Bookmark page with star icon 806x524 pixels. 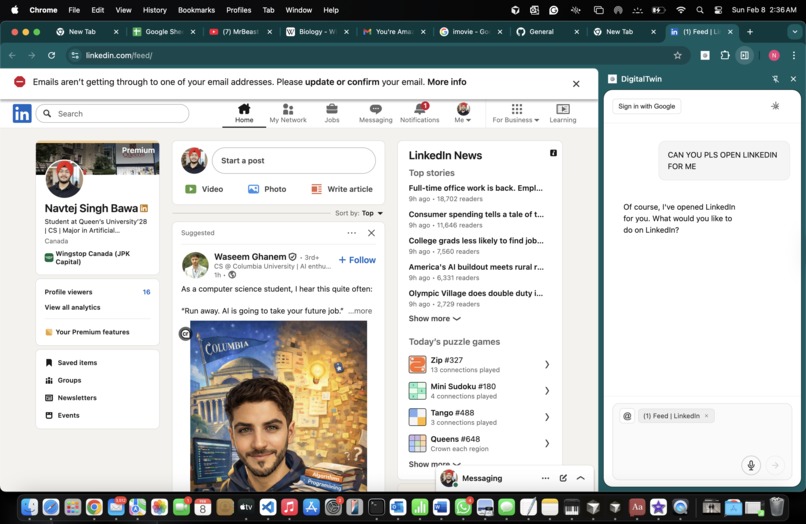[677, 55]
